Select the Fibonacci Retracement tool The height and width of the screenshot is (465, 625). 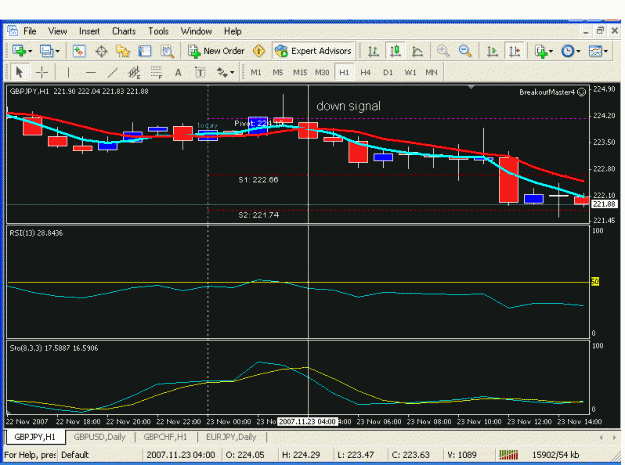pos(156,73)
